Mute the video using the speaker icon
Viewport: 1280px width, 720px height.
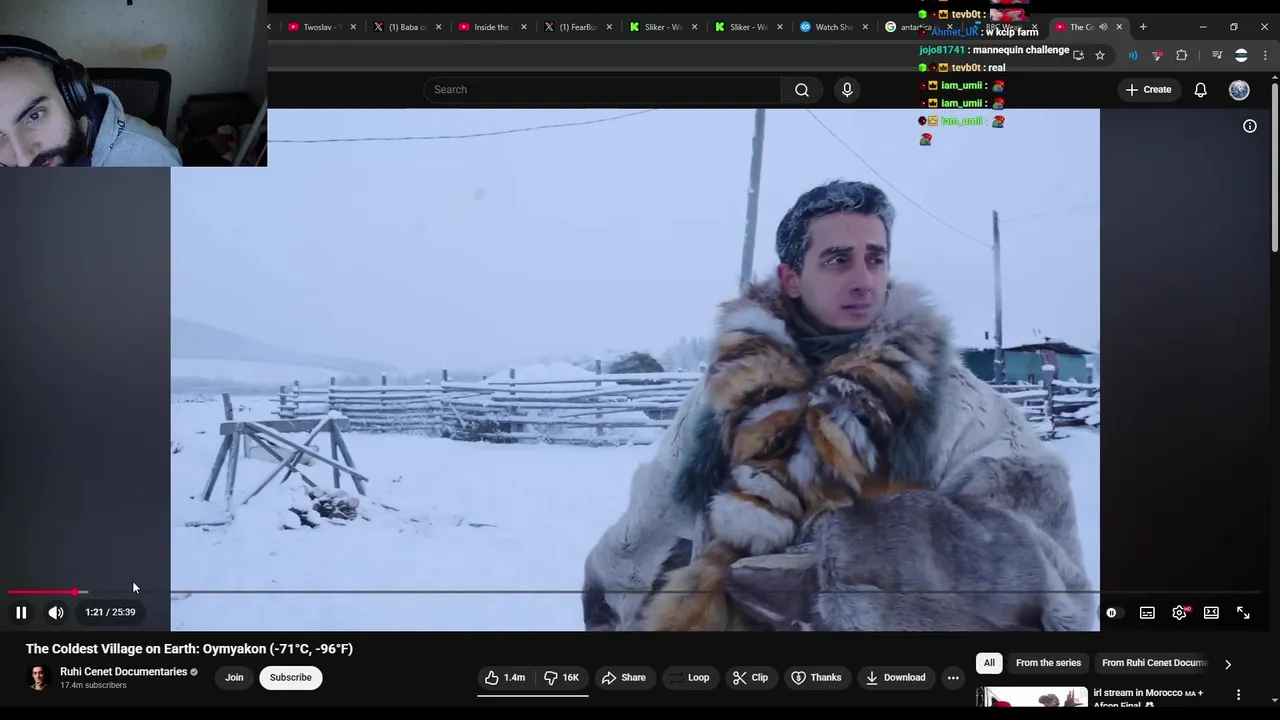(56, 612)
